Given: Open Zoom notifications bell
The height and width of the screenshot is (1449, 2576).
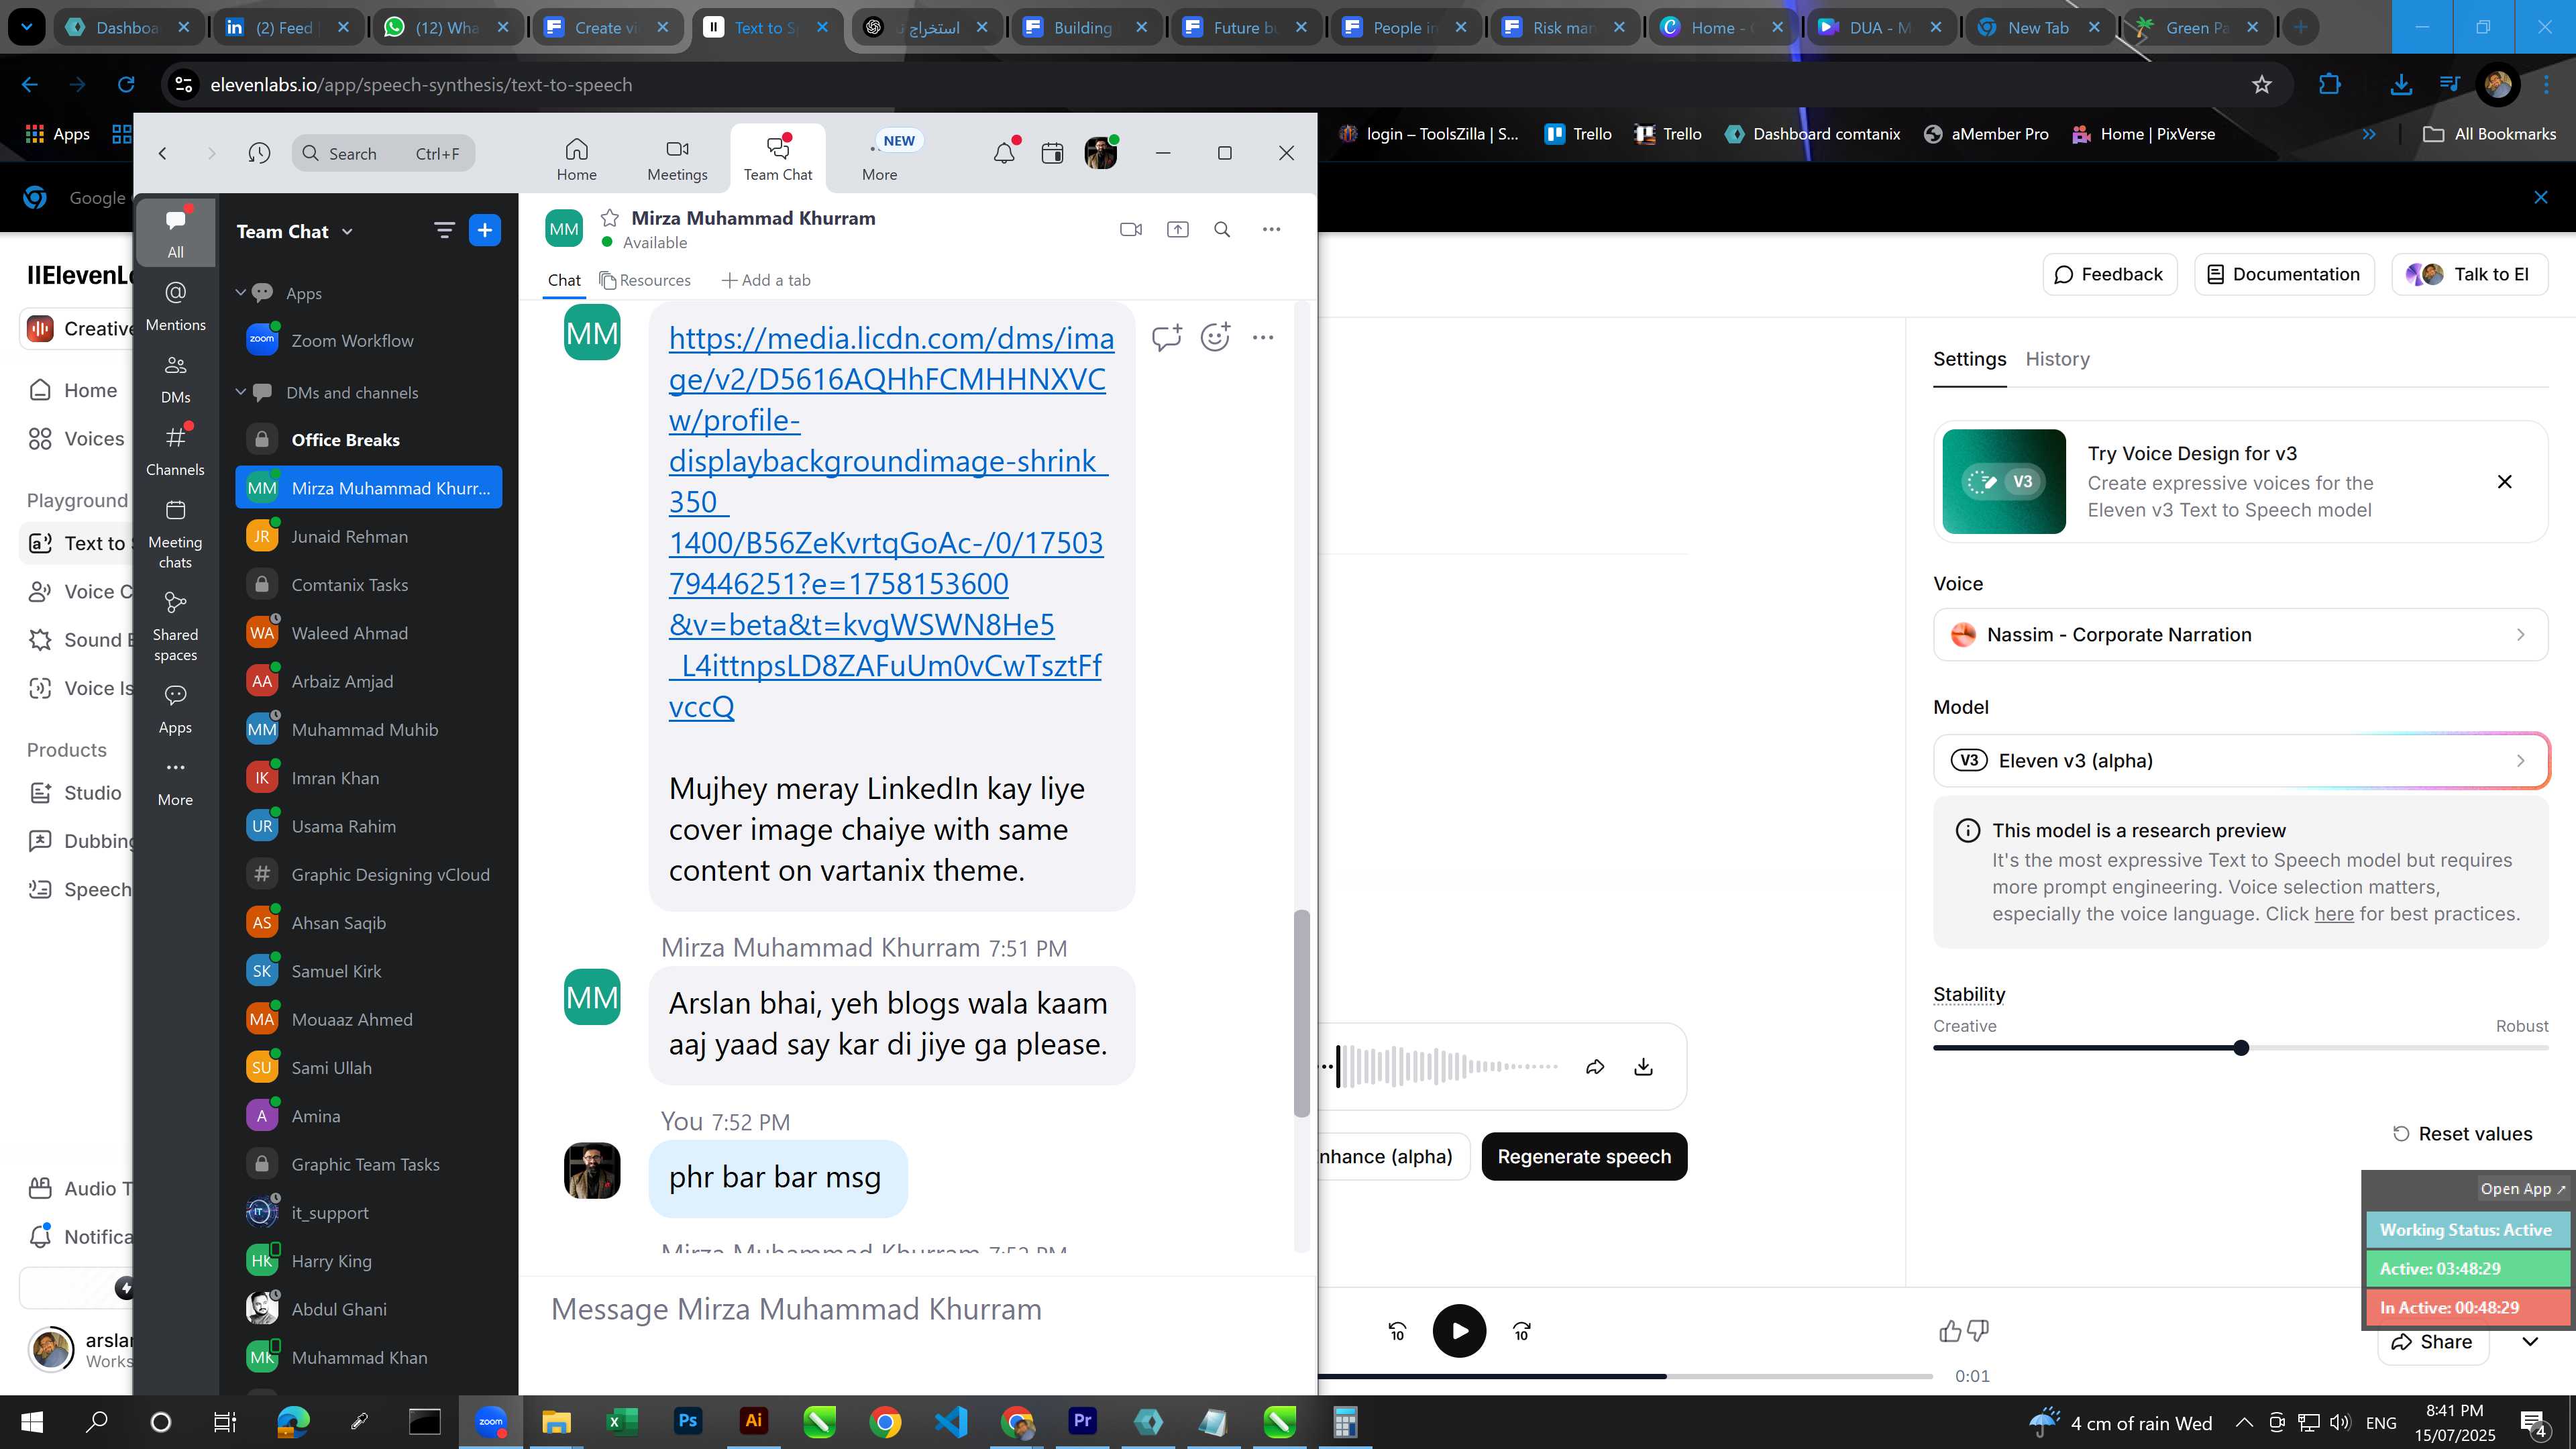Looking at the screenshot, I should pyautogui.click(x=1004, y=152).
